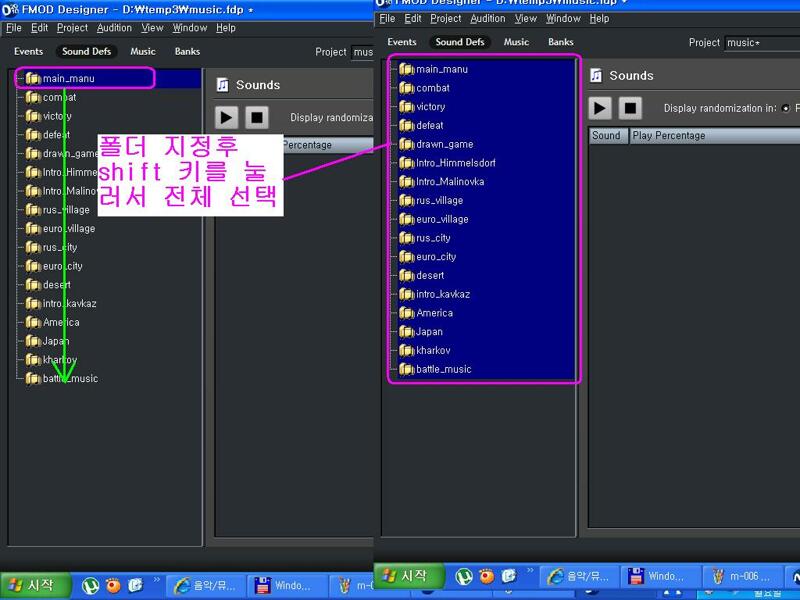Viewport: 800px width, 600px height.
Task: Open File menu in left window
Action: 14,28
